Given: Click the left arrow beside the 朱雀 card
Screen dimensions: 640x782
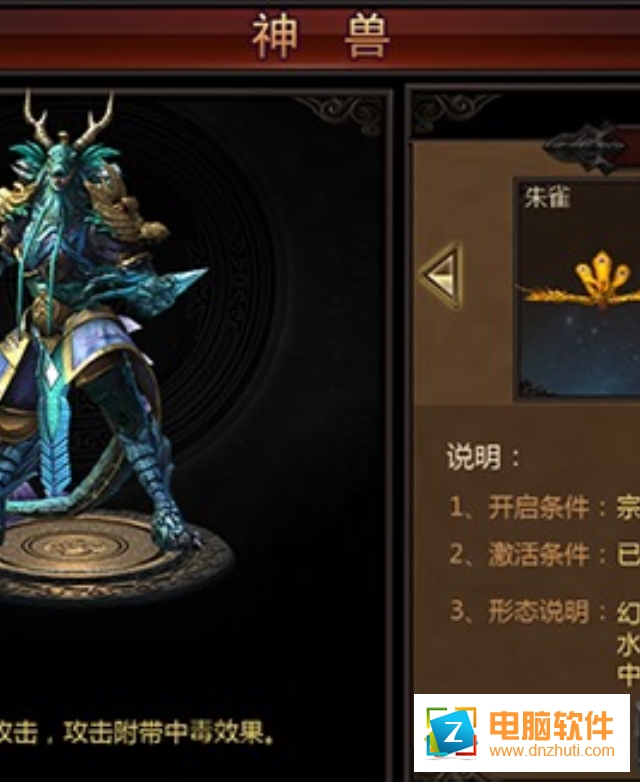Looking at the screenshot, I should 441,275.
